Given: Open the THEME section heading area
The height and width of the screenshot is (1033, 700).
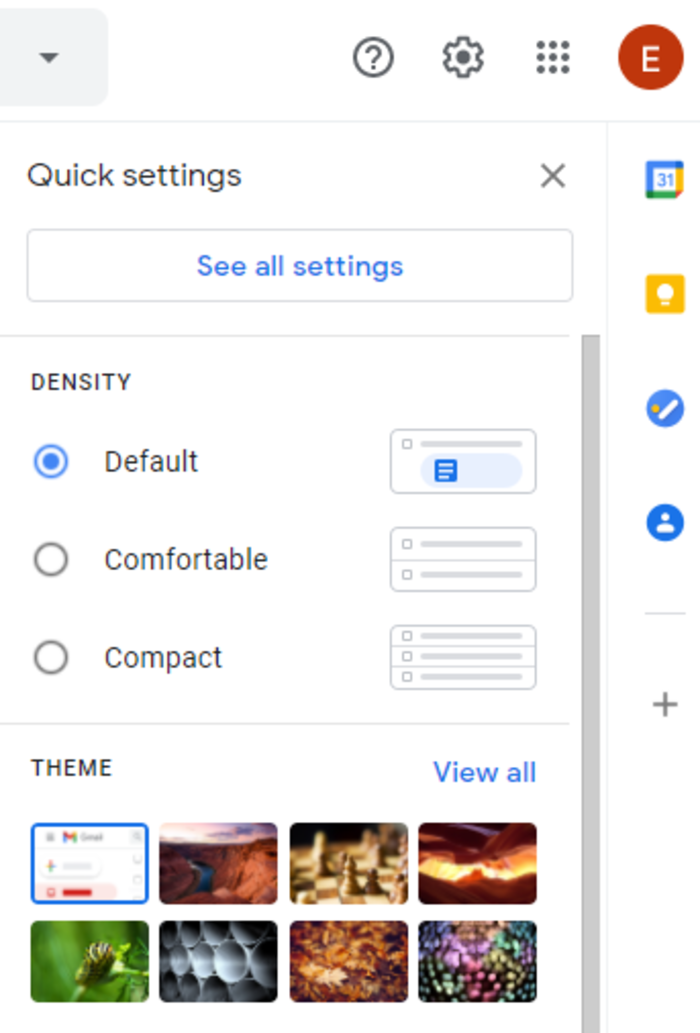Looking at the screenshot, I should pos(71,768).
